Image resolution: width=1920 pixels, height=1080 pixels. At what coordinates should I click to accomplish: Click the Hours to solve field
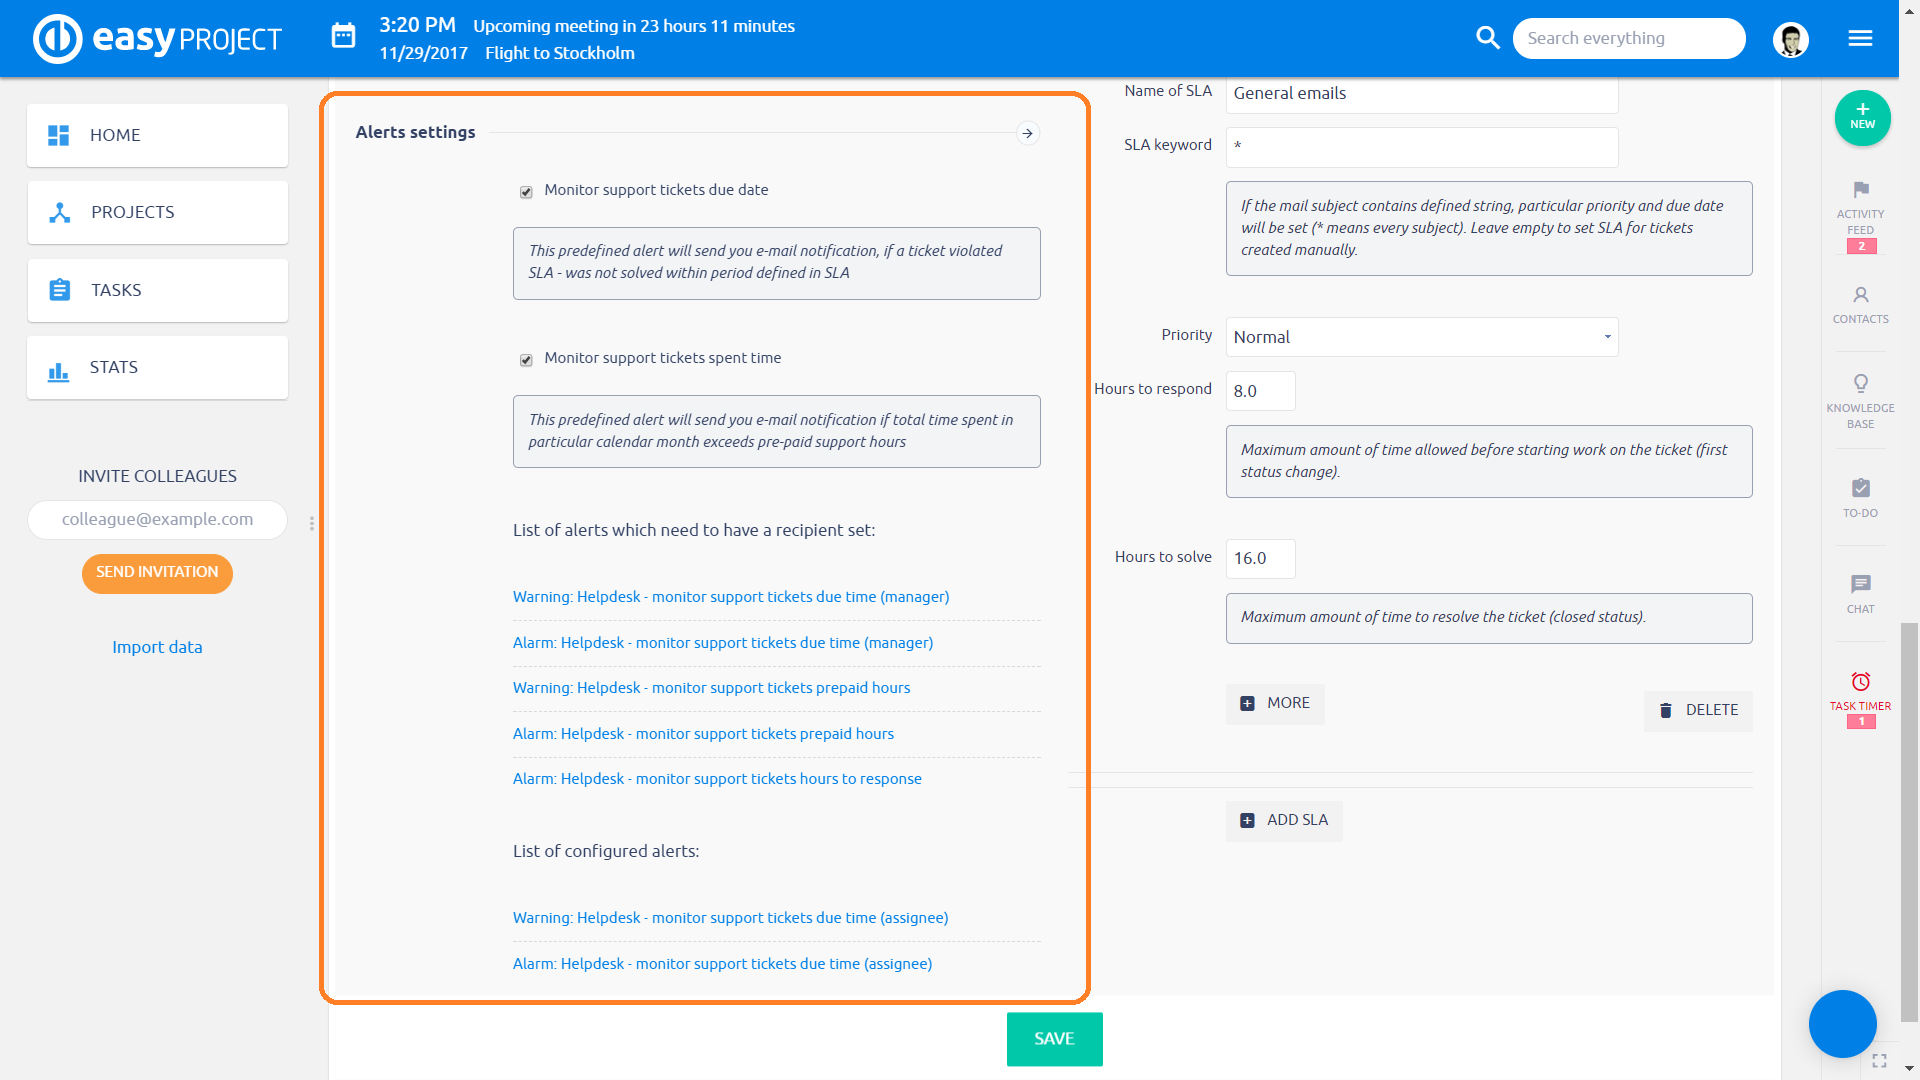[1260, 559]
